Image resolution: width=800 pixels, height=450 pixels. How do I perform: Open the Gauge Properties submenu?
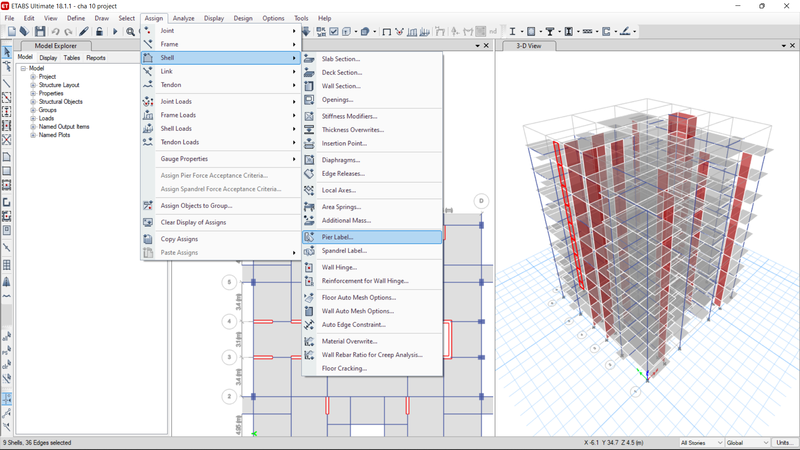(x=221, y=159)
